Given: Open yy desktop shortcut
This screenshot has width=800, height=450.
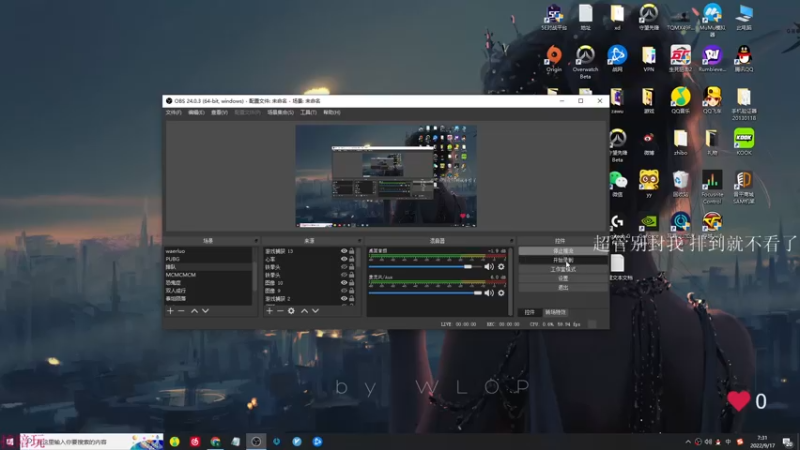Looking at the screenshot, I should click(648, 184).
